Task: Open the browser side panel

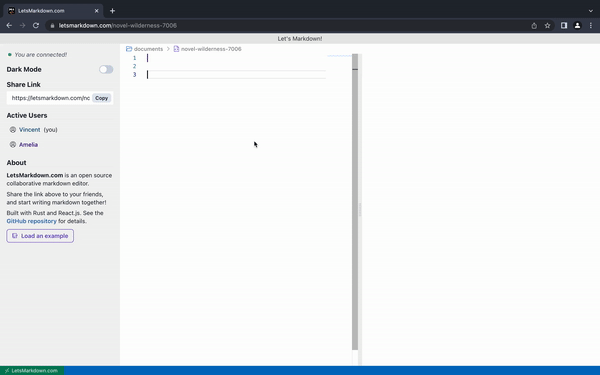Action: pos(564,26)
